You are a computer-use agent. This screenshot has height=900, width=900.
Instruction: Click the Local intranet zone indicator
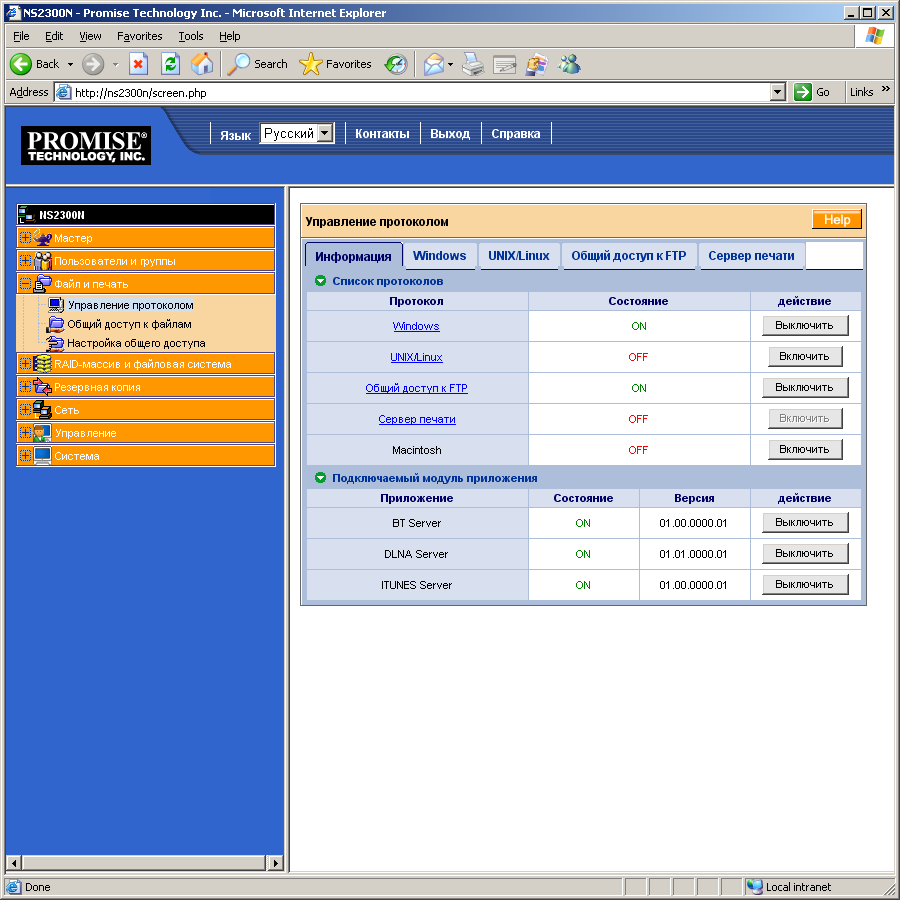coord(790,887)
